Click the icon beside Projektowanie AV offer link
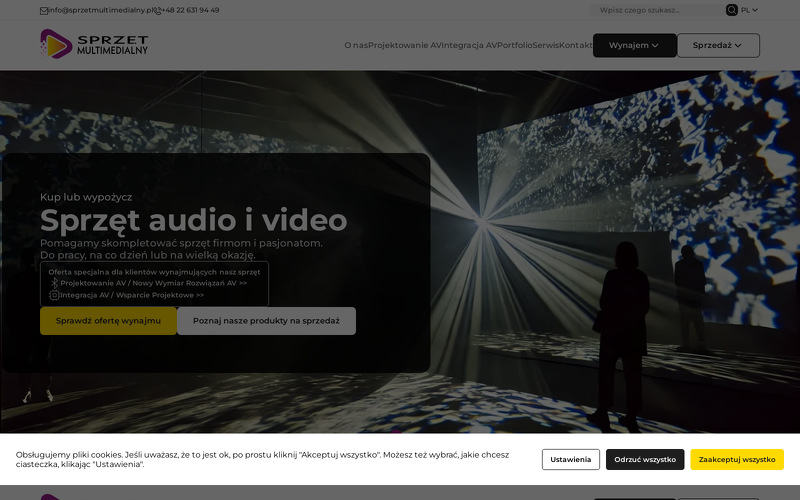 pos(54,283)
